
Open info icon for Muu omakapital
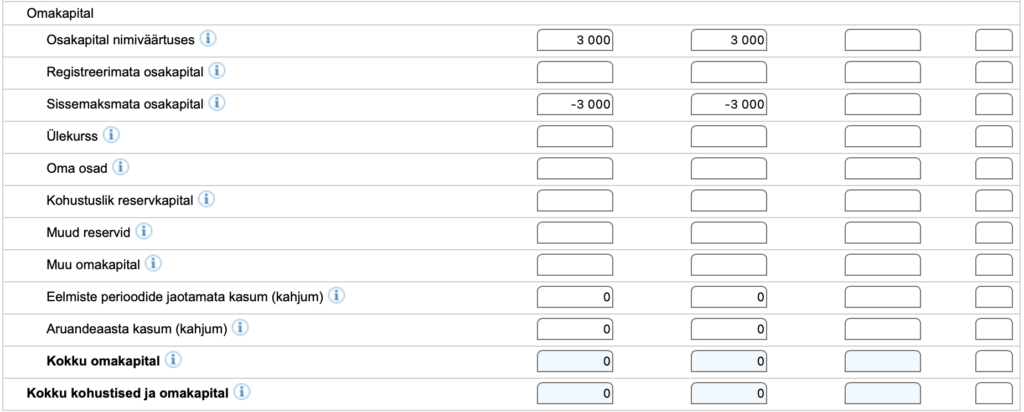153,264
